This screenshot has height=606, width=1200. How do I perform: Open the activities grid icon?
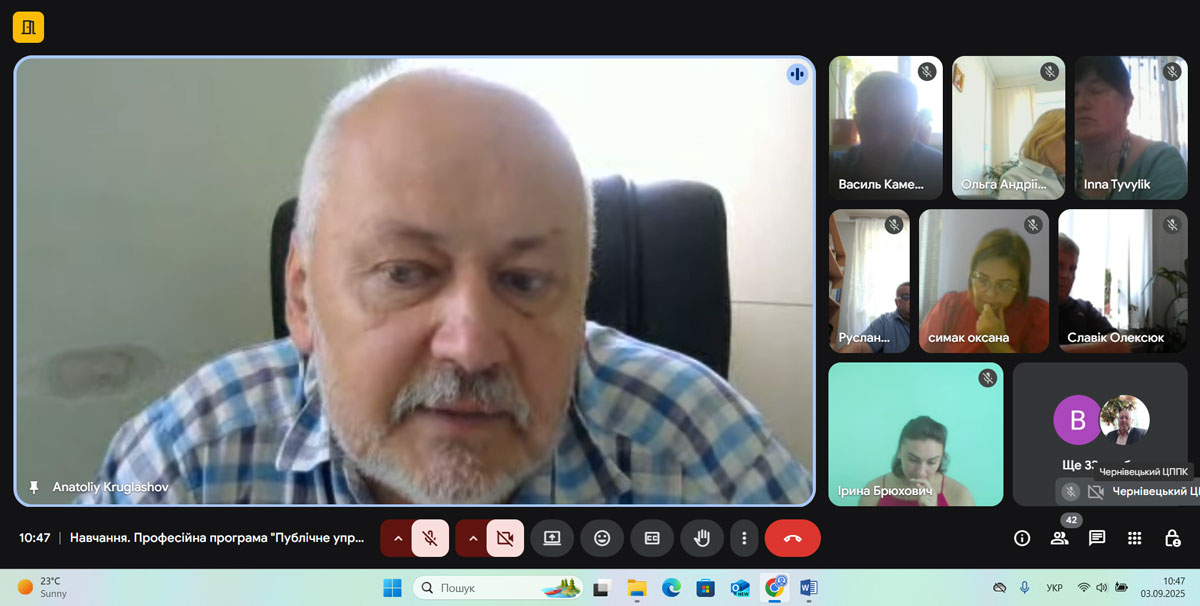click(x=1134, y=538)
